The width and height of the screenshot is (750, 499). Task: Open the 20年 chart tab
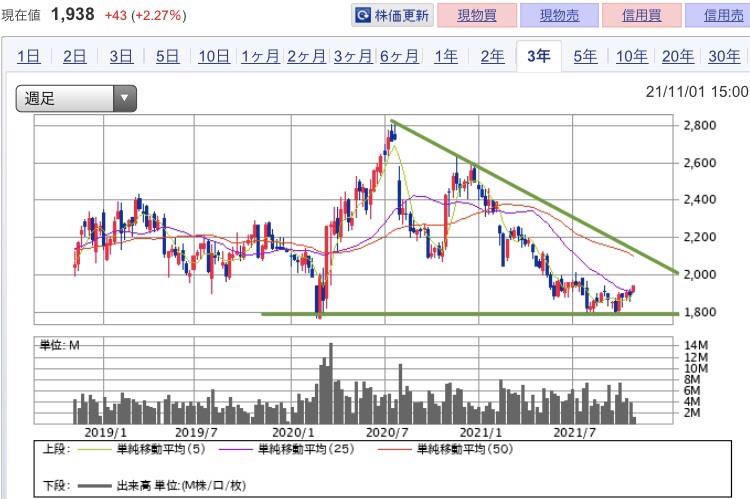click(678, 56)
